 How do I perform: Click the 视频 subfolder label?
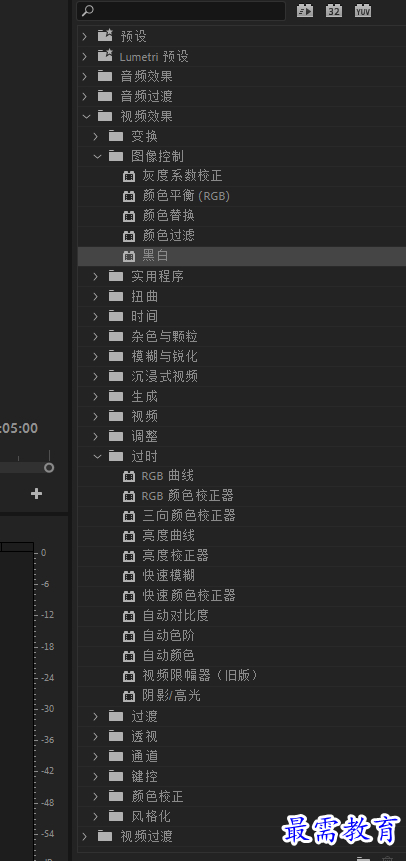click(144, 416)
